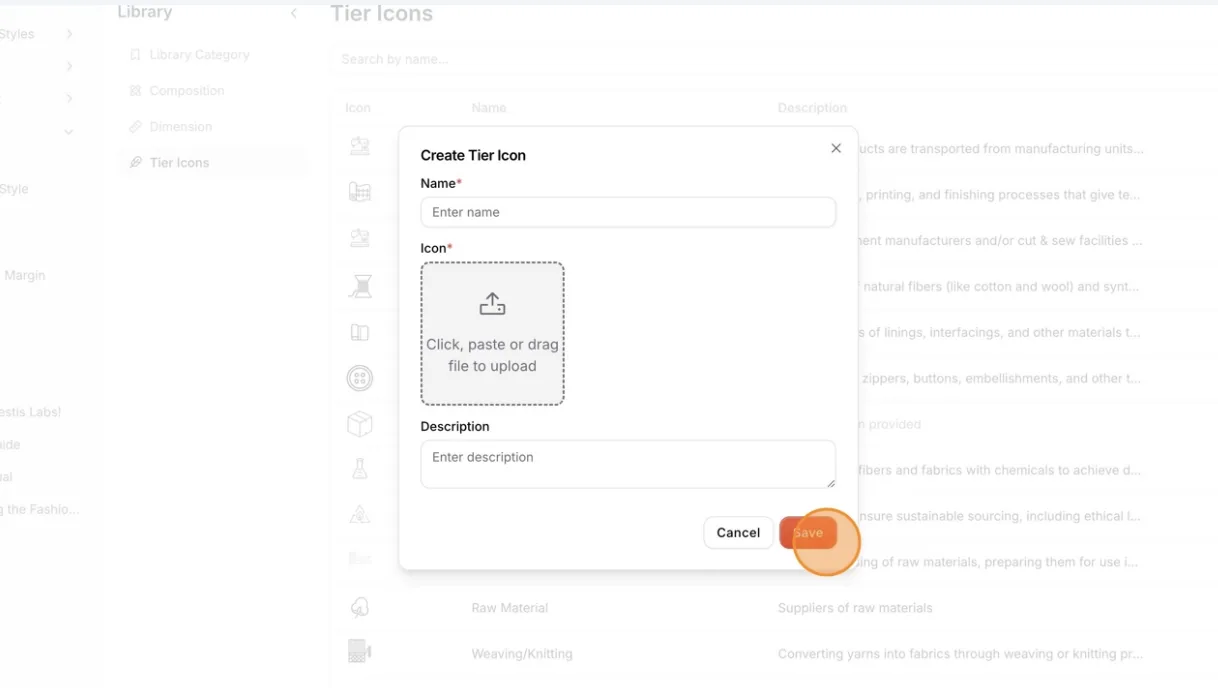Click the box icon in the 'provided' description row
The height and width of the screenshot is (688, 1218).
pos(360,424)
